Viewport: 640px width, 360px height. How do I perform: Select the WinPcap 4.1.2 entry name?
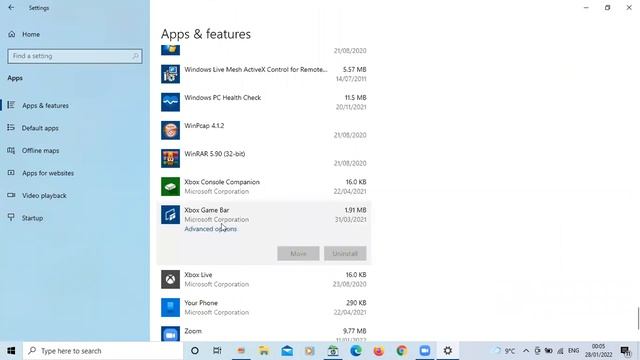tap(204, 126)
